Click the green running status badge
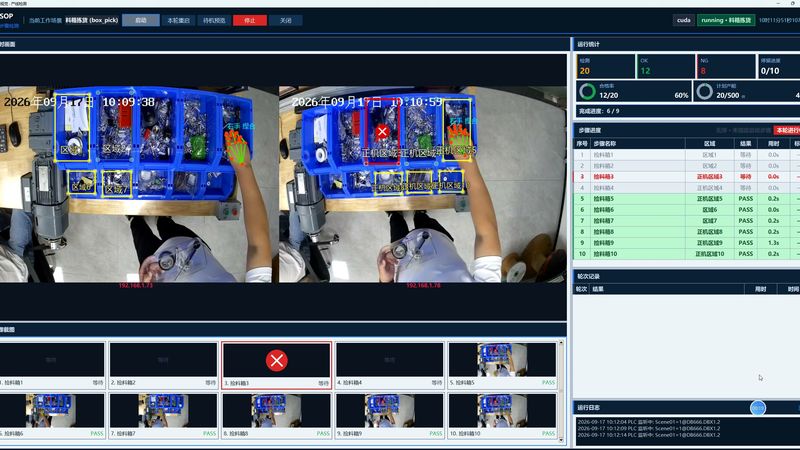This screenshot has height=450, width=800. click(726, 20)
